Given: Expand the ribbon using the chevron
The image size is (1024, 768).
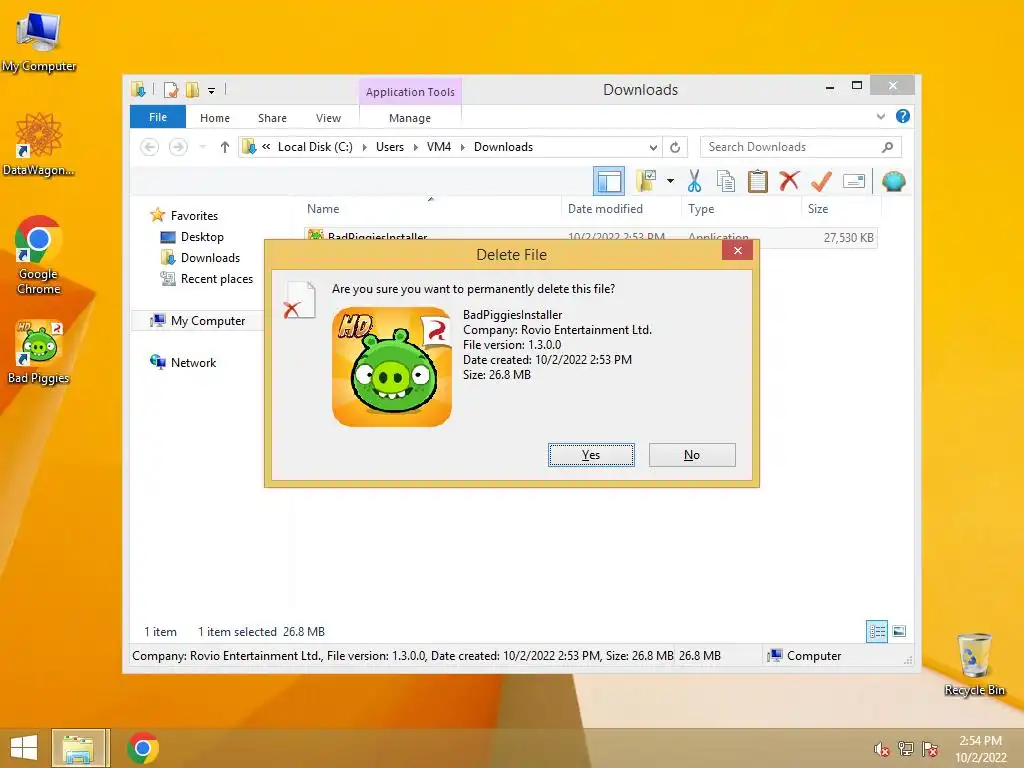Looking at the screenshot, I should click(x=880, y=117).
